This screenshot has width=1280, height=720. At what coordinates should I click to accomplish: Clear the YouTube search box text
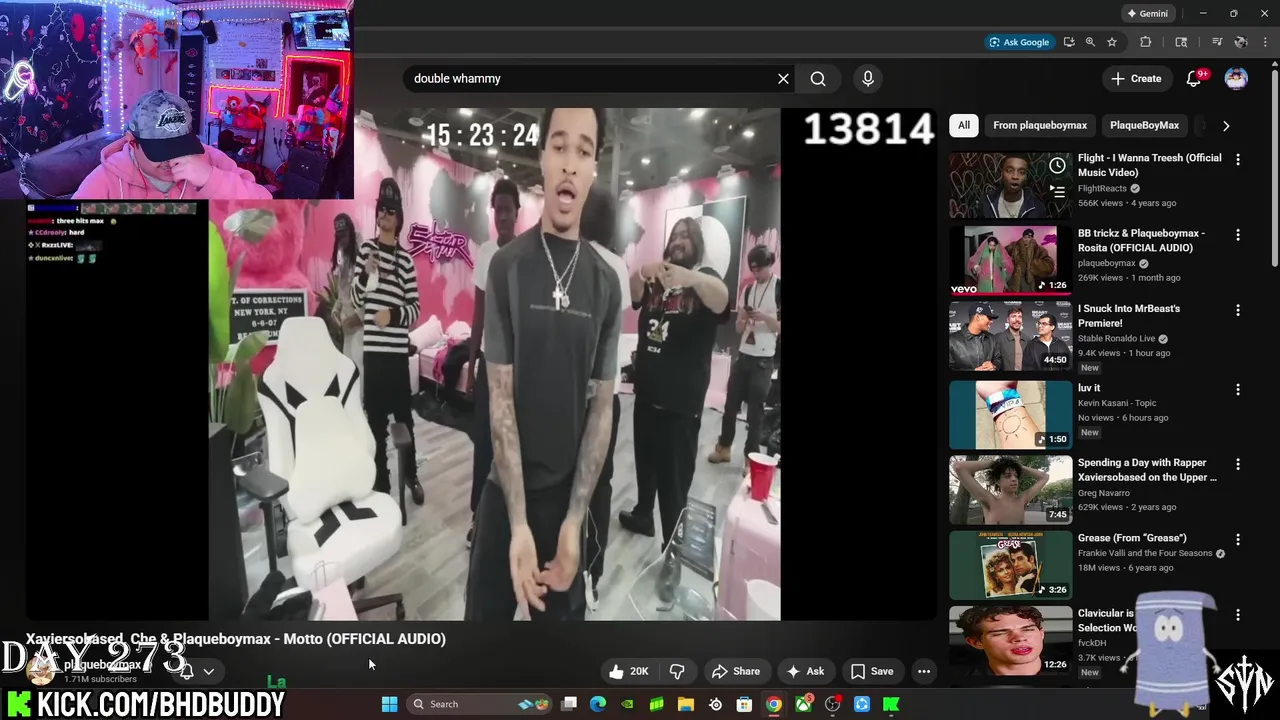click(783, 78)
